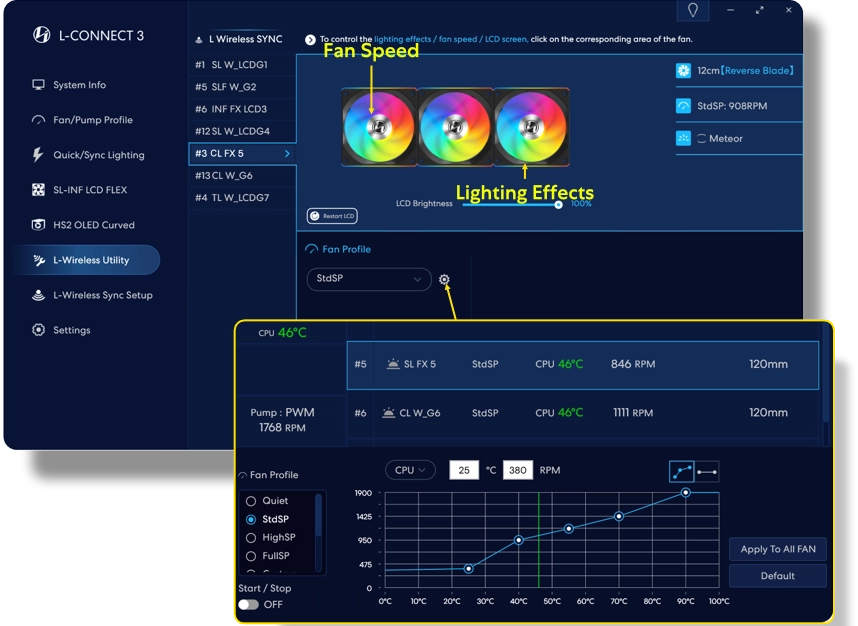The image size is (858, 626).
Task: Select device #1 SL W_LCDG1
Action: point(242,65)
